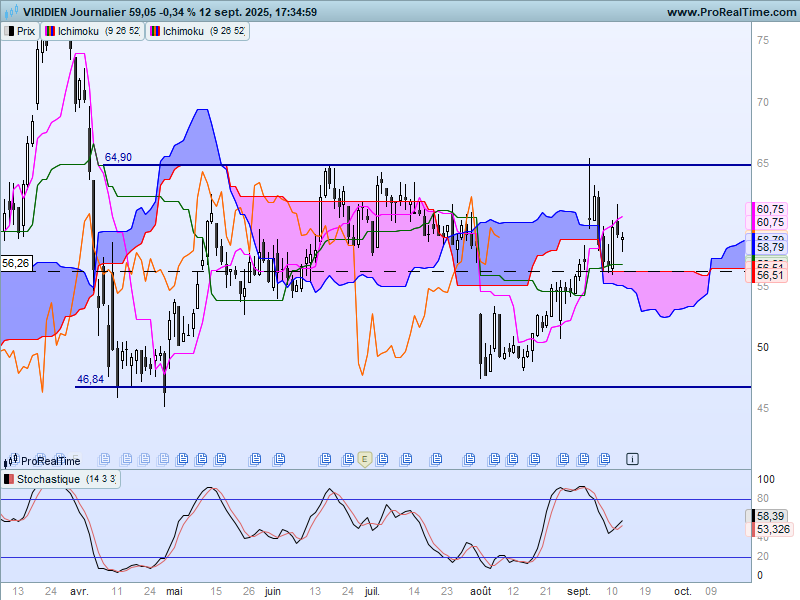Screen dimensions: 800x600
Task: Select the 46,84 support line label
Action: [x=90, y=379]
